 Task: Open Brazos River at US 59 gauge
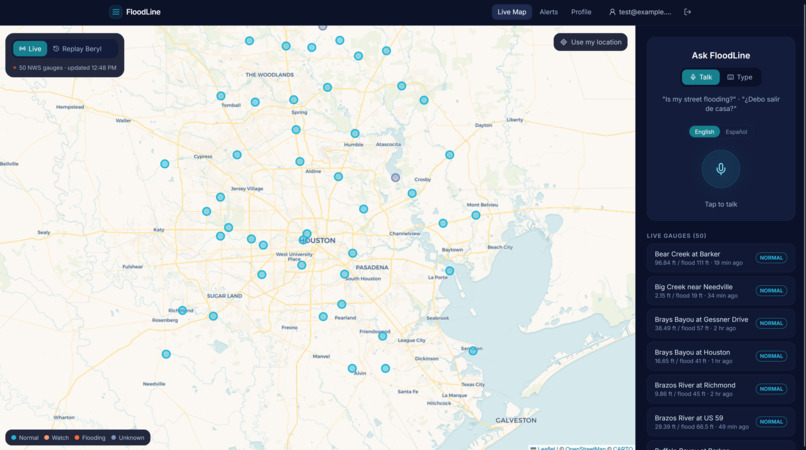tap(721, 422)
